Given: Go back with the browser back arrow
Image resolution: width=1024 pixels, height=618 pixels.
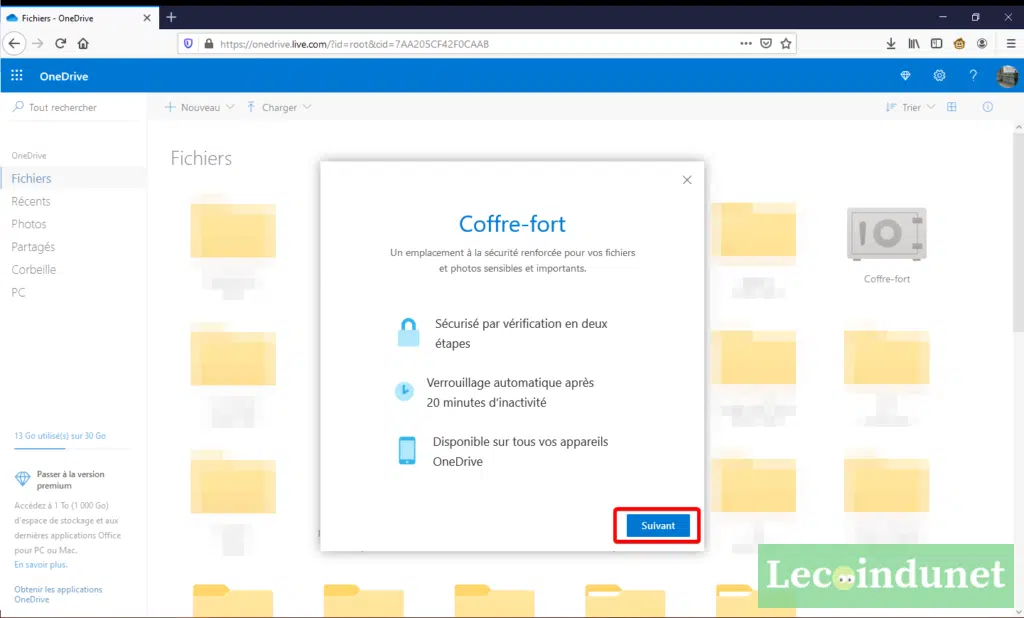Looking at the screenshot, I should pos(14,44).
